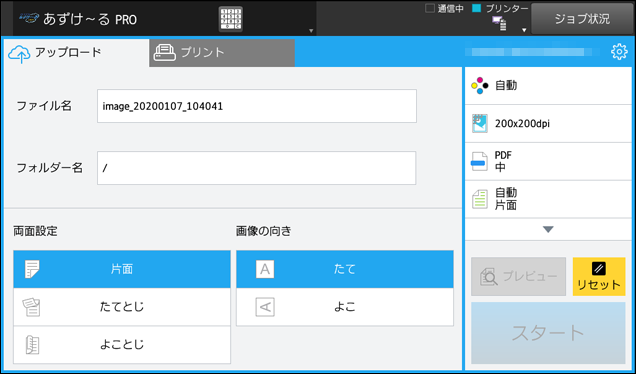The image size is (636, 374).
Task: Toggle the プリンター indicator box
Action: 477,8
